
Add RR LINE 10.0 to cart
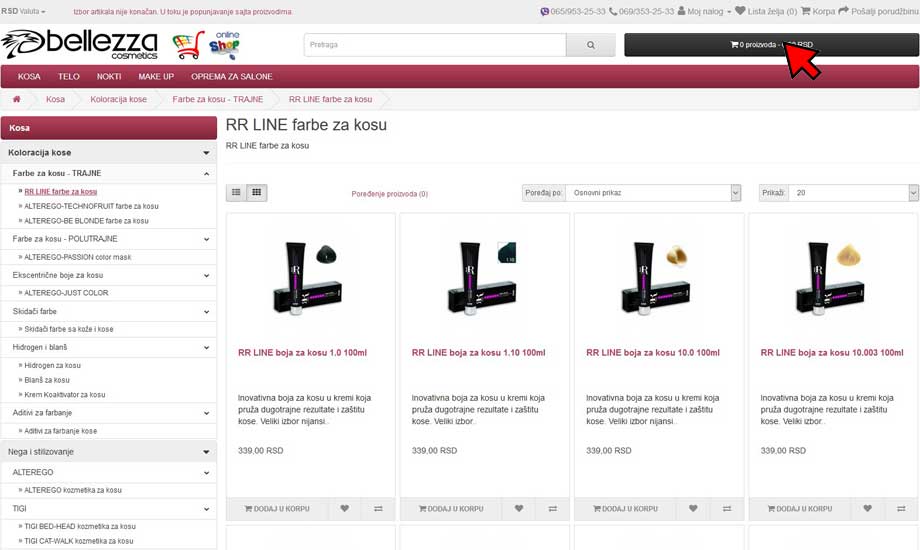[x=625, y=509]
